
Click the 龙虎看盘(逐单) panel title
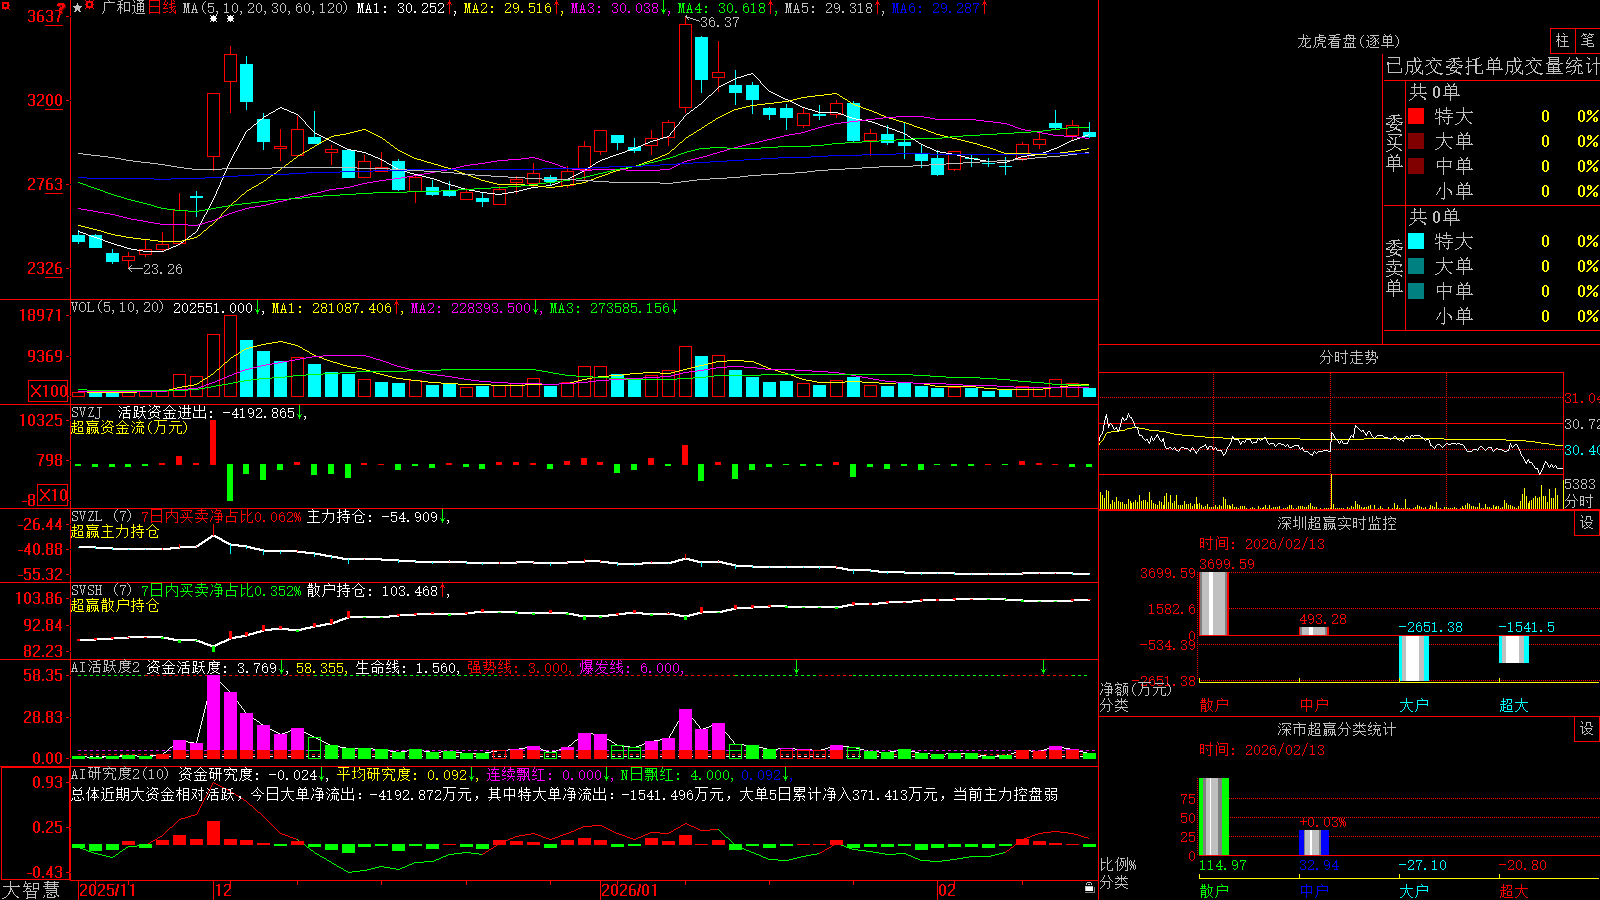[1348, 41]
